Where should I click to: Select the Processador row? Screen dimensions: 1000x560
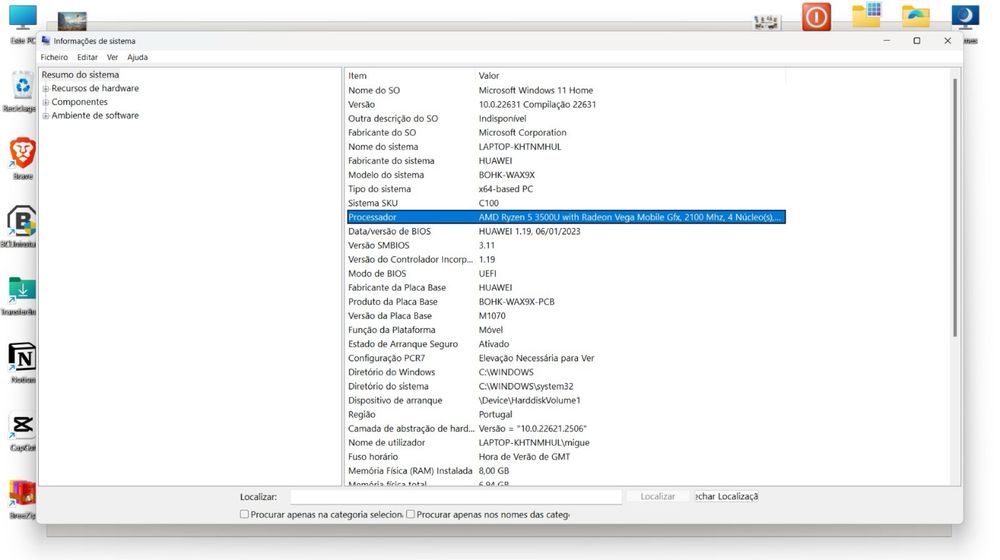[x=566, y=217]
